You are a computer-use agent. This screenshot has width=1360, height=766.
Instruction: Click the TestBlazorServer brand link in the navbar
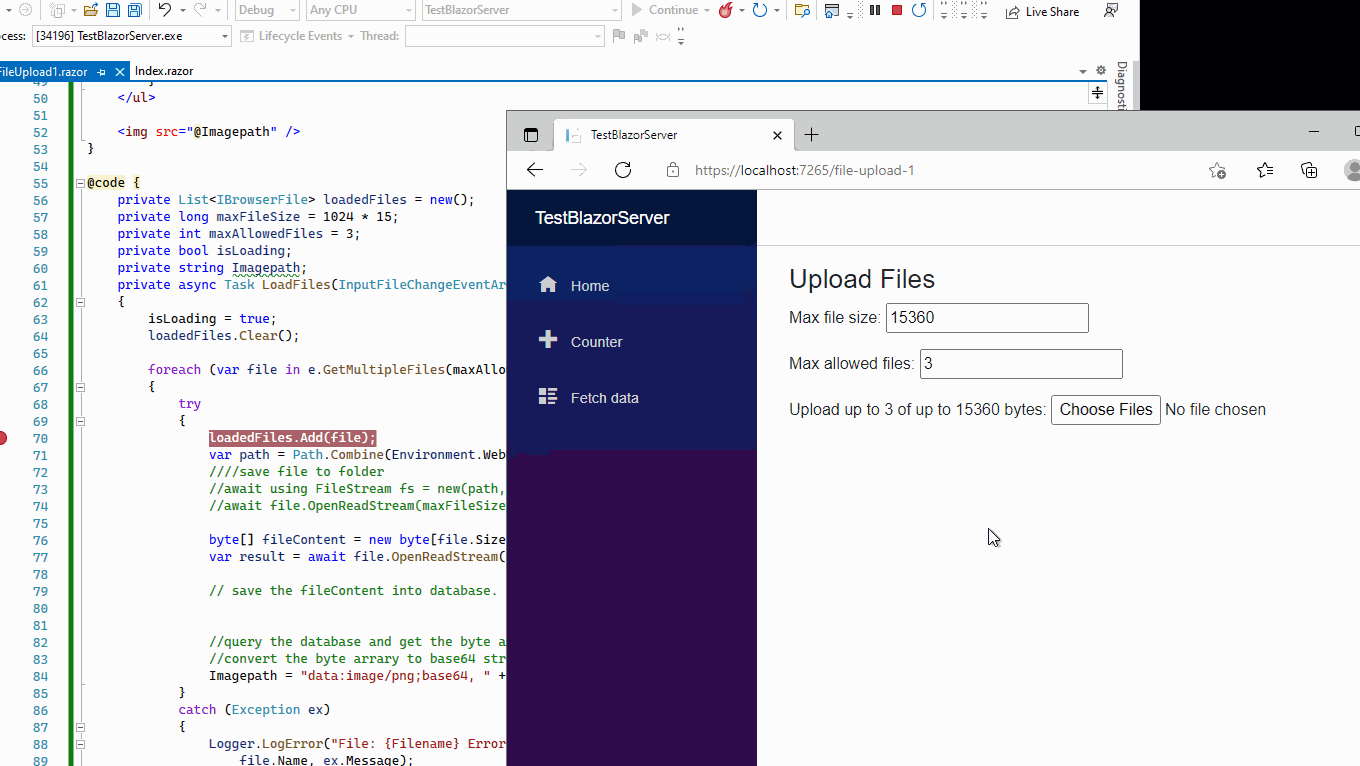tap(602, 218)
